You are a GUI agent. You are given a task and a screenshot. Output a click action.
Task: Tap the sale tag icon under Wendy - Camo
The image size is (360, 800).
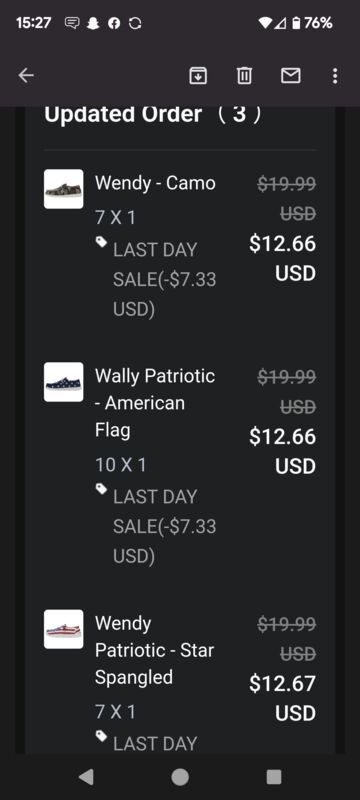click(x=101, y=241)
